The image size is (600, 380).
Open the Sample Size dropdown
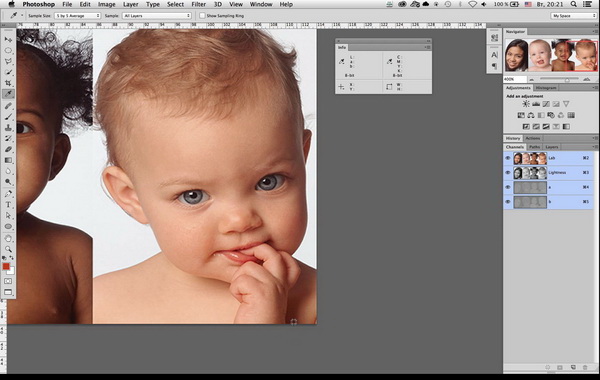coord(78,16)
